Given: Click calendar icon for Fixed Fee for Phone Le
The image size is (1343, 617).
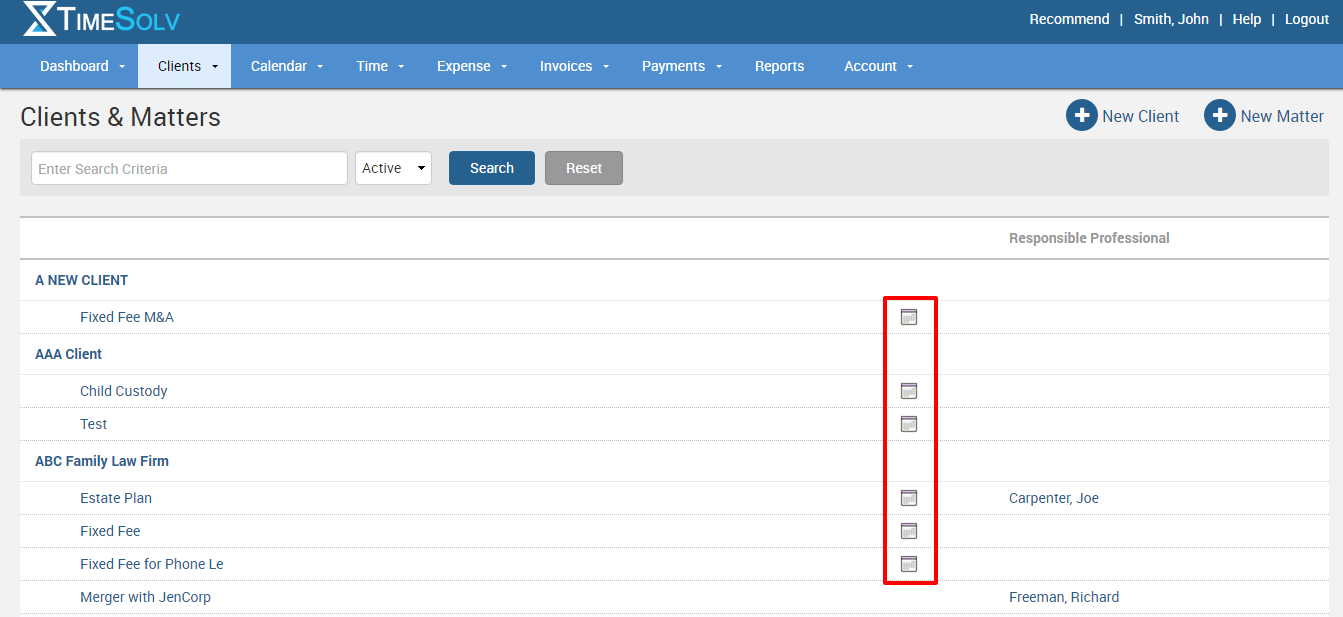Looking at the screenshot, I should coord(908,564).
